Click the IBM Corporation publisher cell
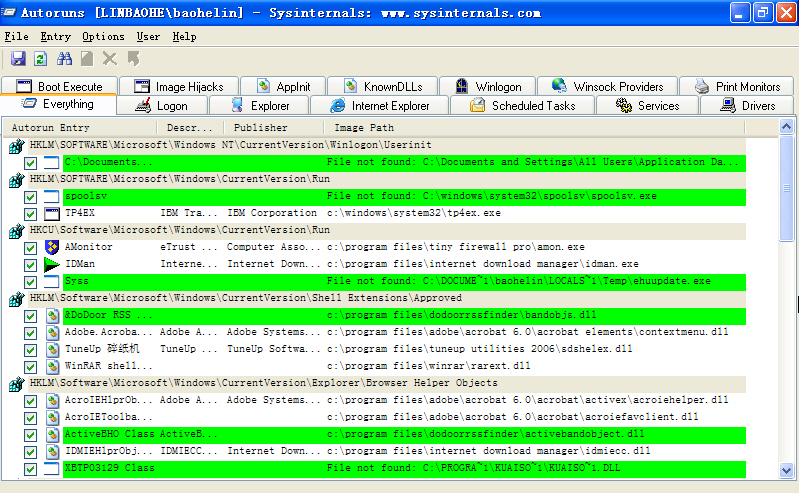This screenshot has height=493, width=799. [272, 213]
